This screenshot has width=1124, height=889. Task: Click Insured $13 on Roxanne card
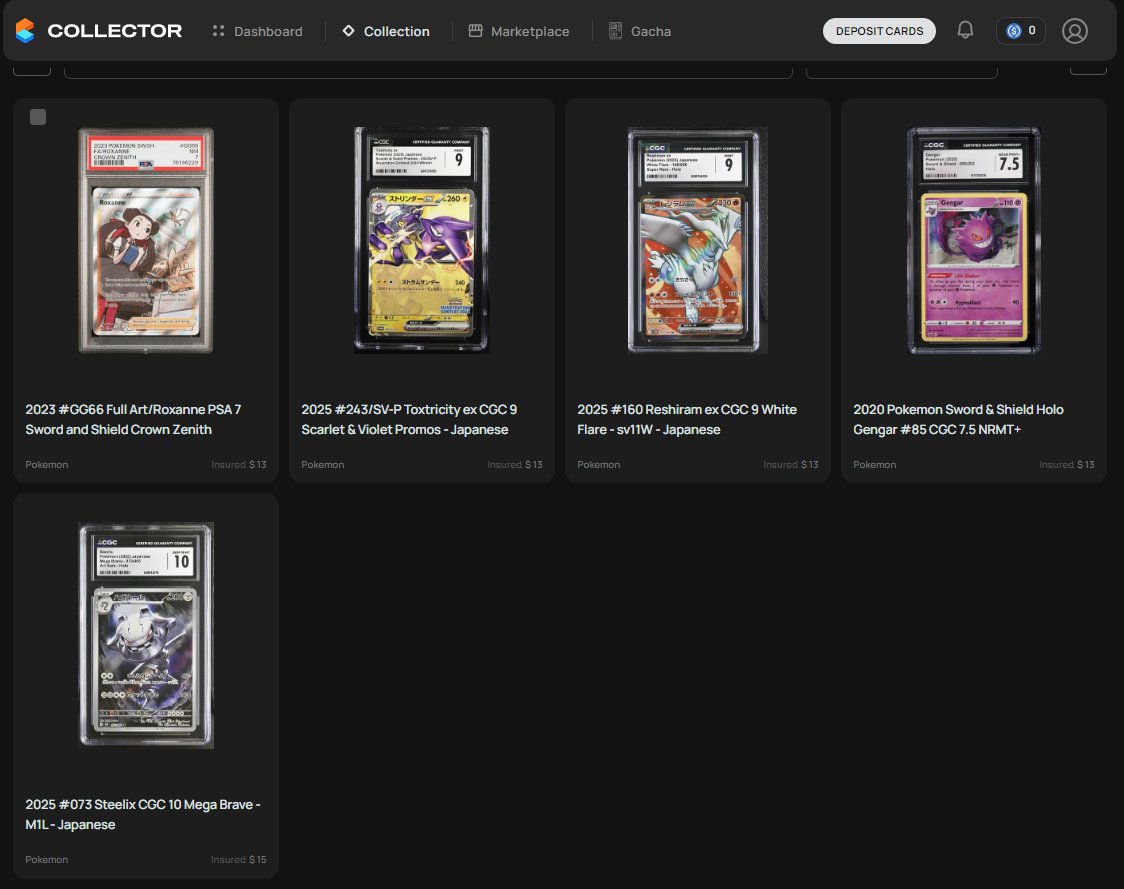pyautogui.click(x=239, y=465)
